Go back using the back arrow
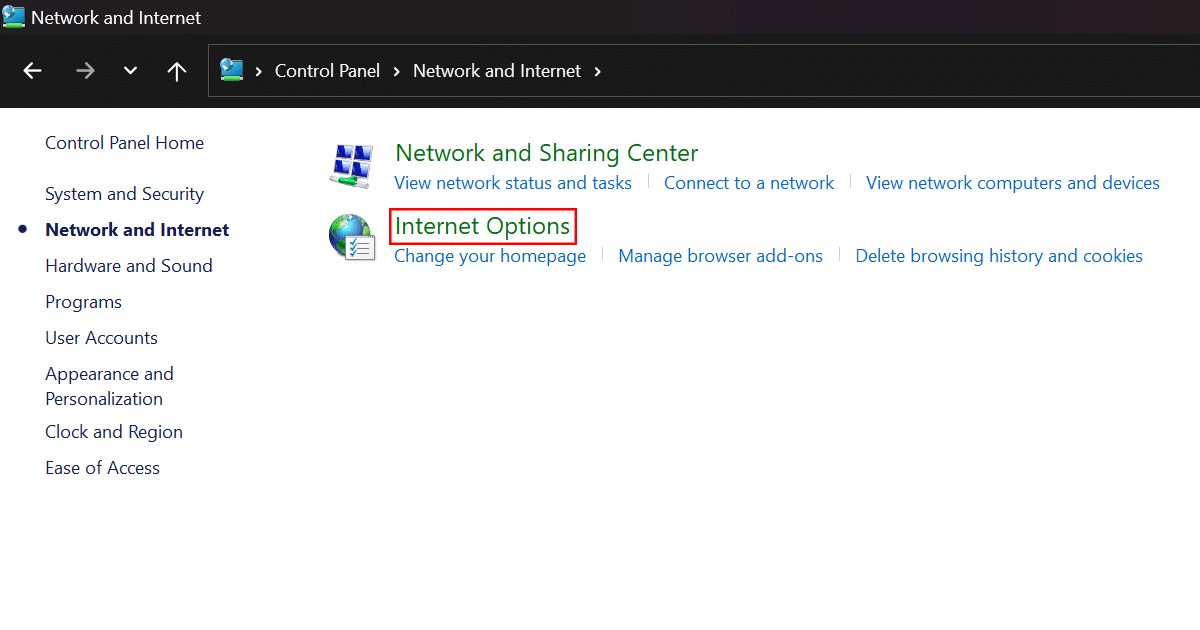The image size is (1200, 630). pos(33,71)
